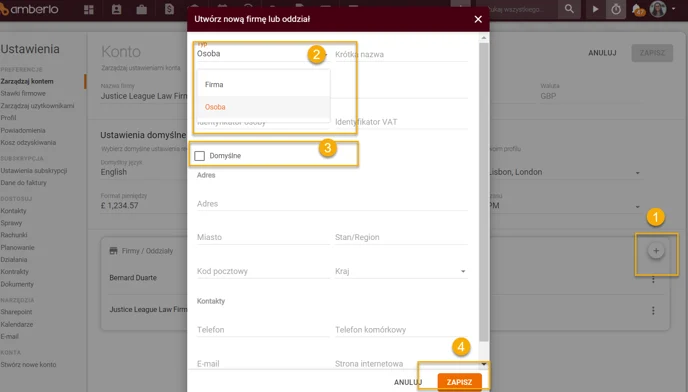
Task: Open the invoice dollar icon in top bar
Action: [169, 9]
